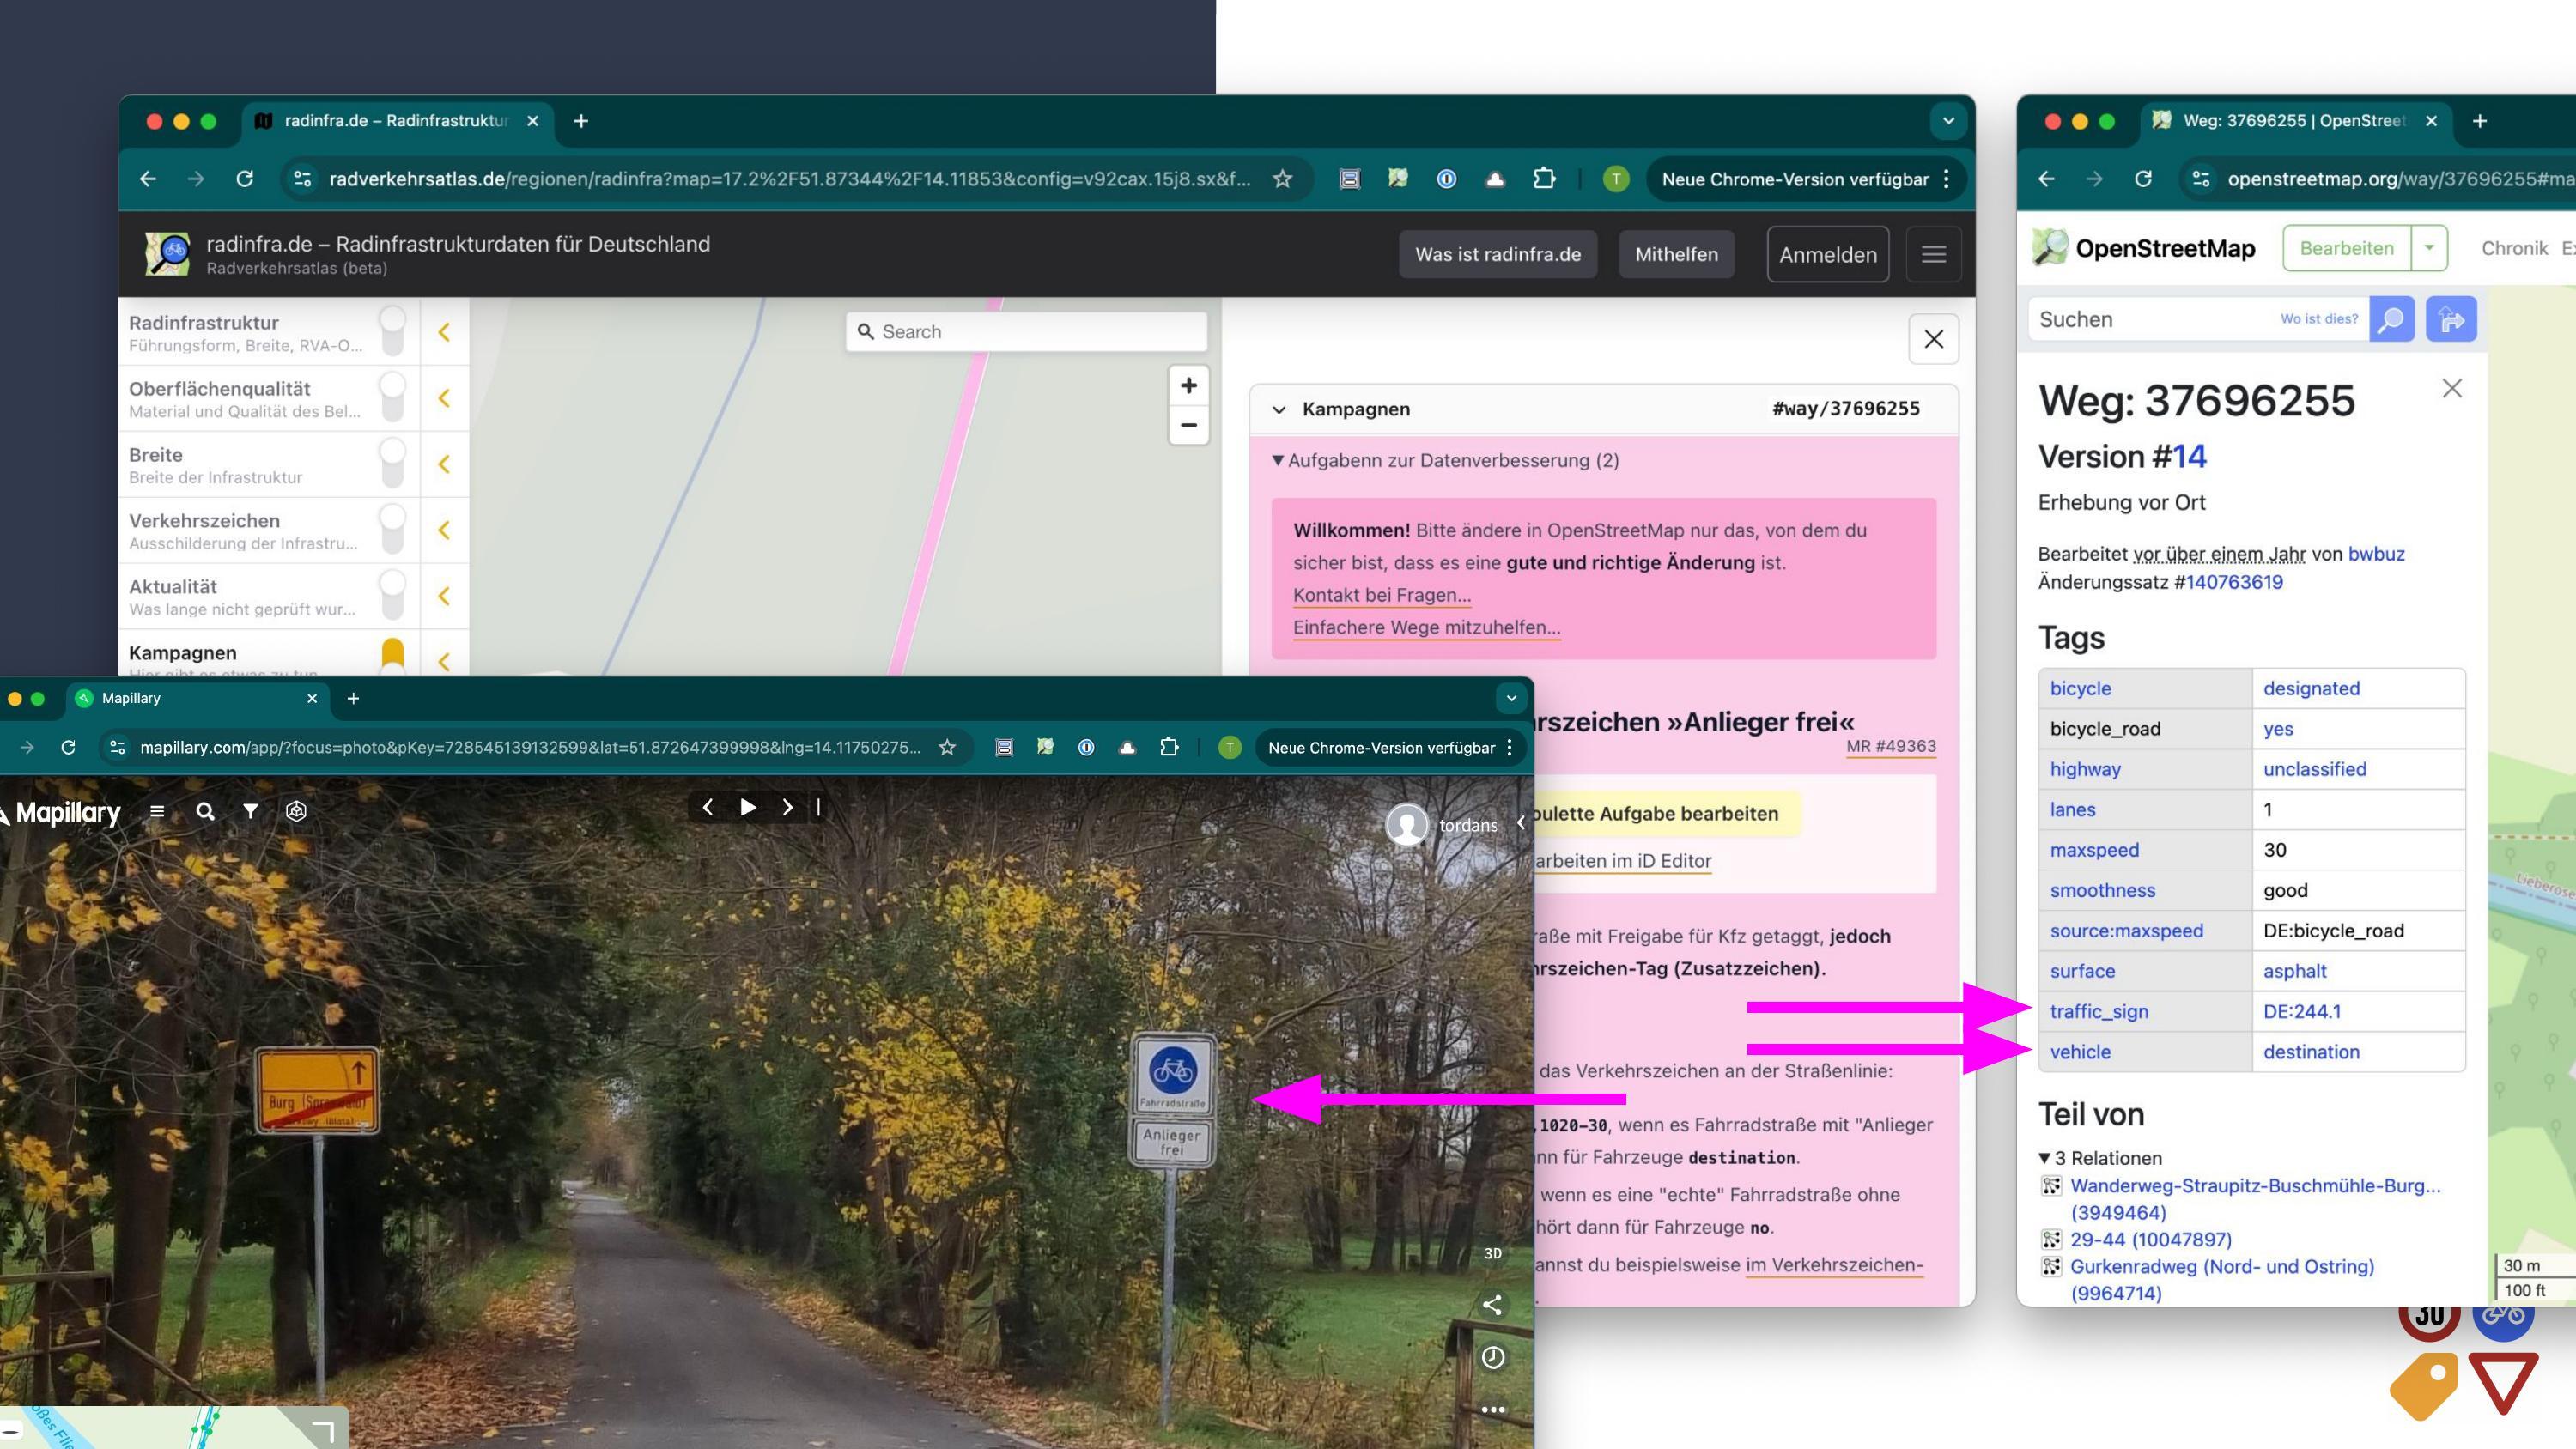Open the Chronik menu item in OSM
Viewport: 2576px width, 1449px height.
click(2513, 248)
